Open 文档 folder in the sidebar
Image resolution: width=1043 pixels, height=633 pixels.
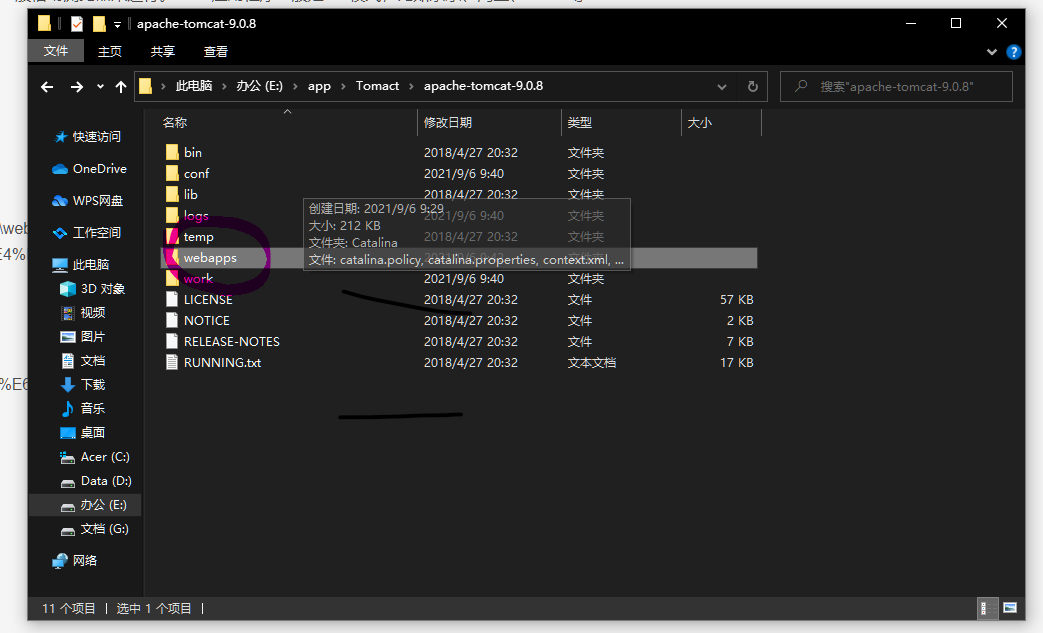(92, 360)
